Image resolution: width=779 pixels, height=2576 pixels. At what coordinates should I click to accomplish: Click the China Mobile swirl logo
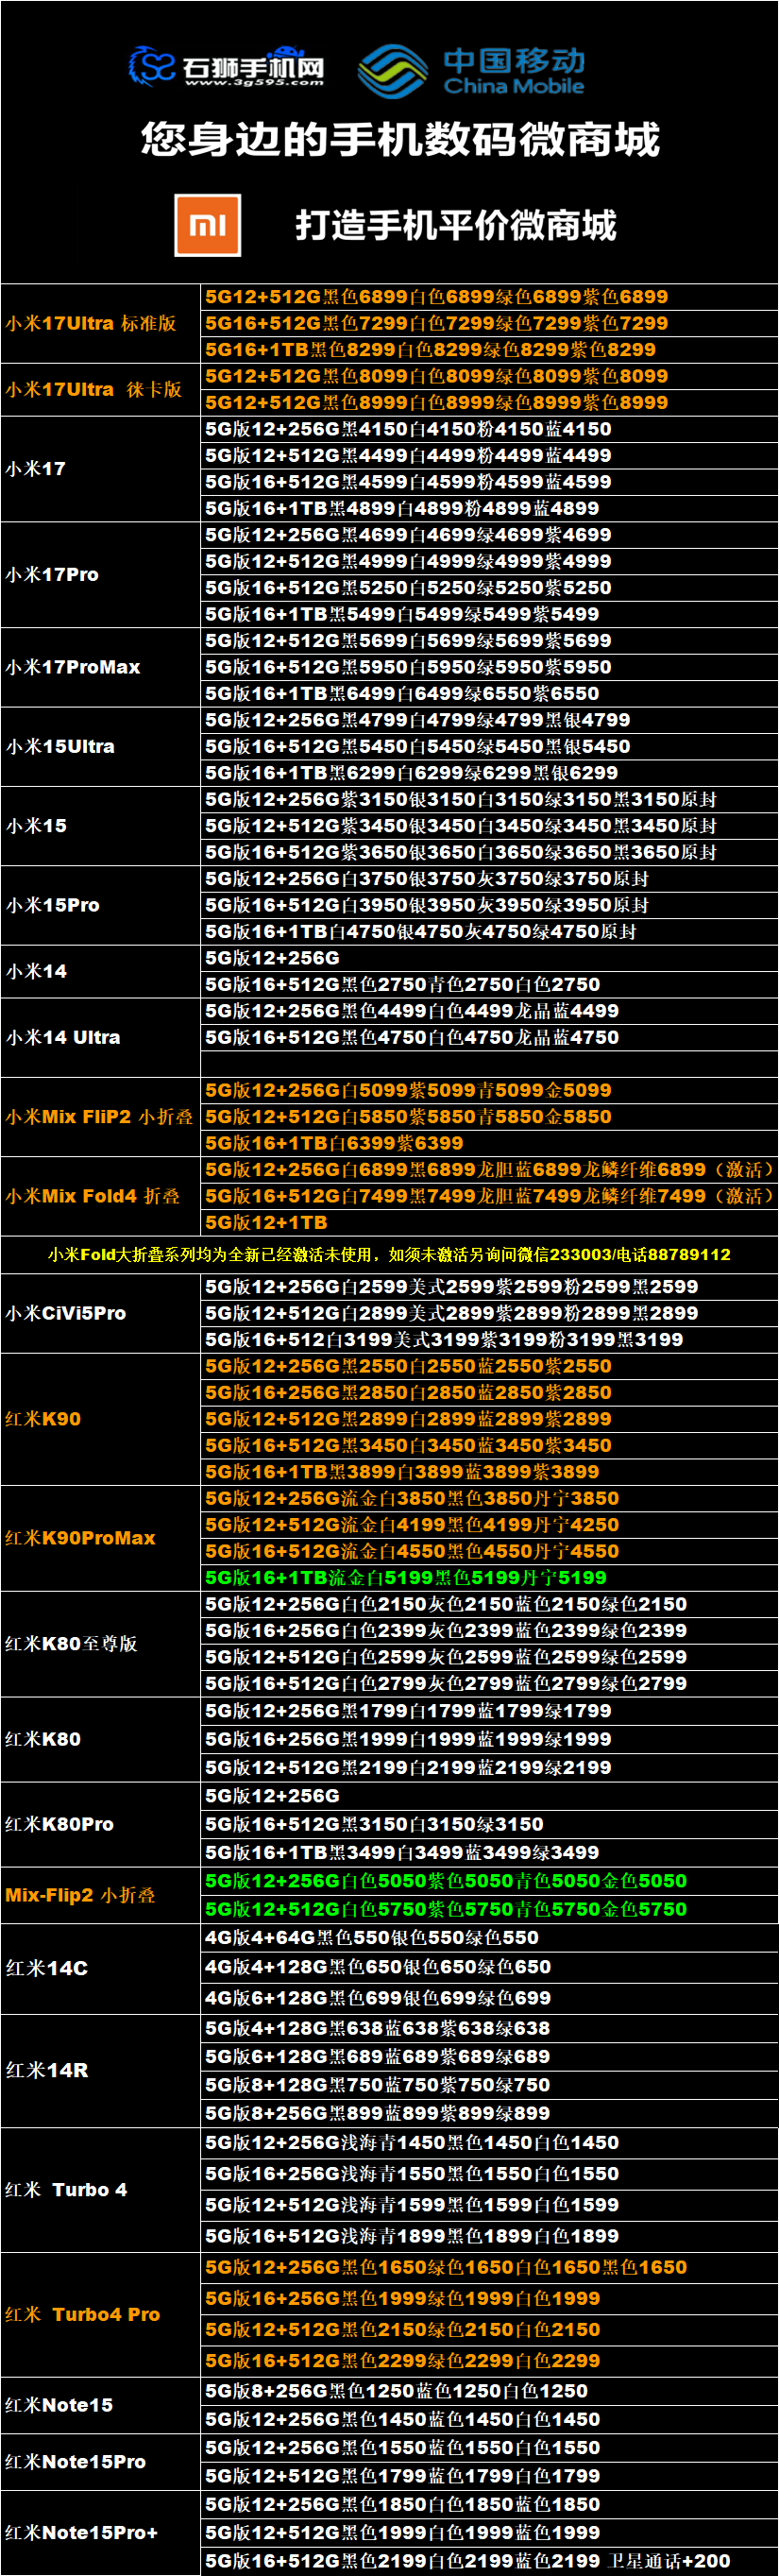coord(393,71)
